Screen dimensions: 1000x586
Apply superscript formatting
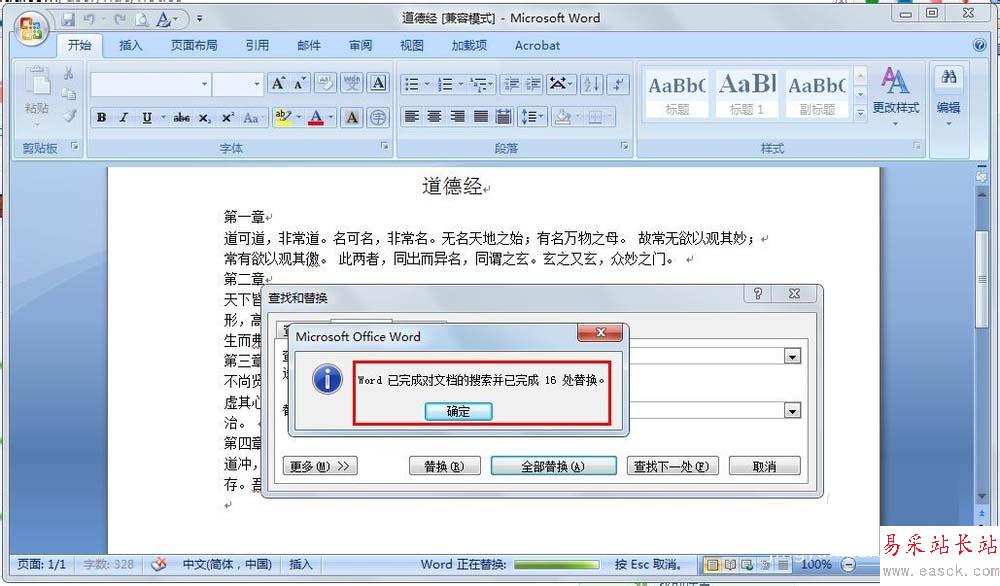[228, 117]
